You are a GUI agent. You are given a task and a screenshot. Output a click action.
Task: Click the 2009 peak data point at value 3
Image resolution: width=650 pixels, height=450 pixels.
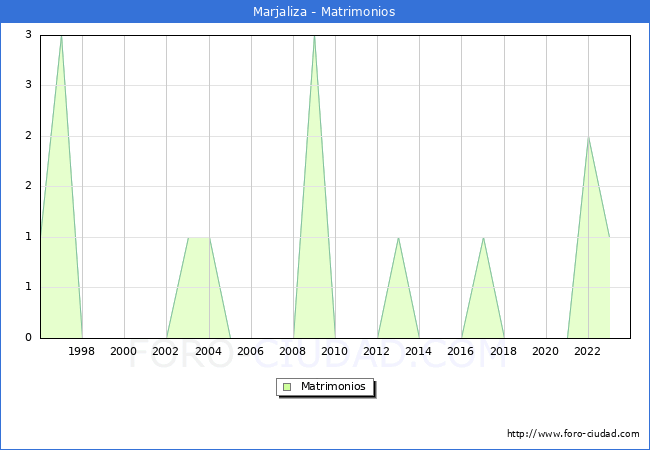tap(314, 36)
